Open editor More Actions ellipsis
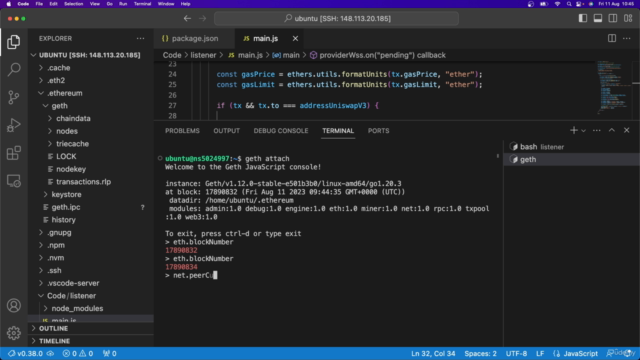Image resolution: width=640 pixels, height=360 pixels. (x=627, y=38)
